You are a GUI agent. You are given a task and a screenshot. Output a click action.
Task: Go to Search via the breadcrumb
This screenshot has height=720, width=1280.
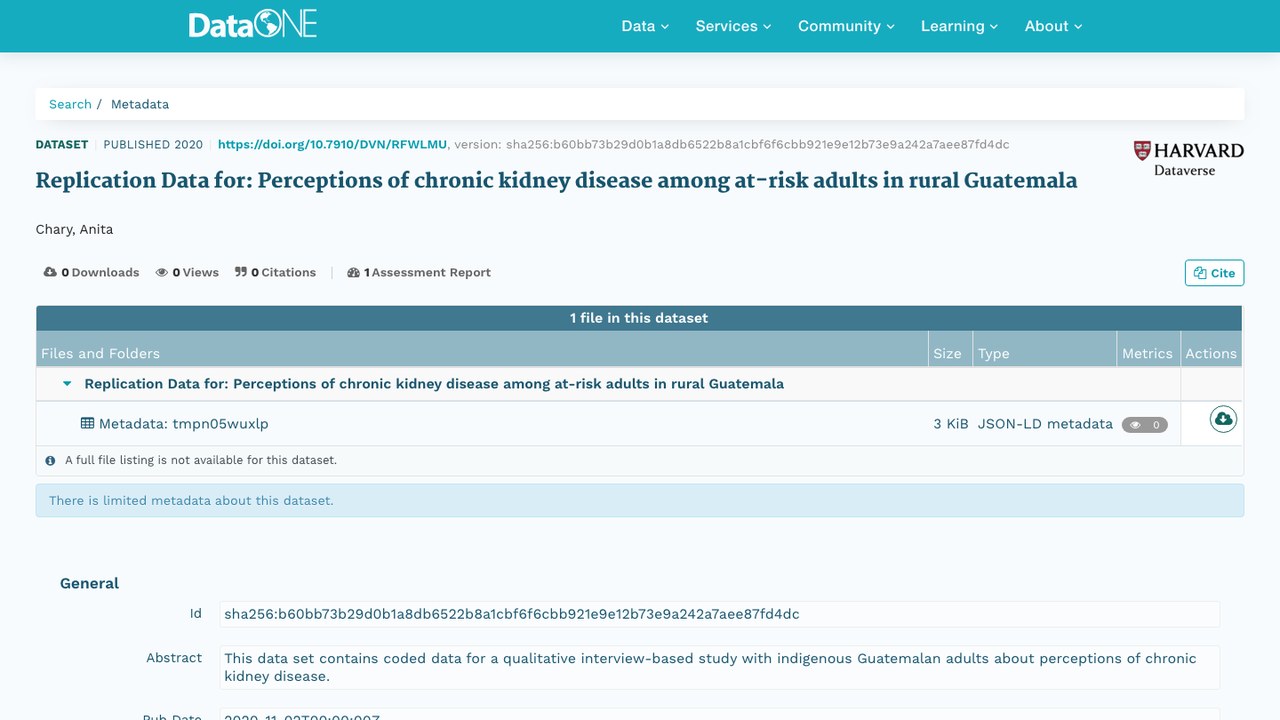70,104
